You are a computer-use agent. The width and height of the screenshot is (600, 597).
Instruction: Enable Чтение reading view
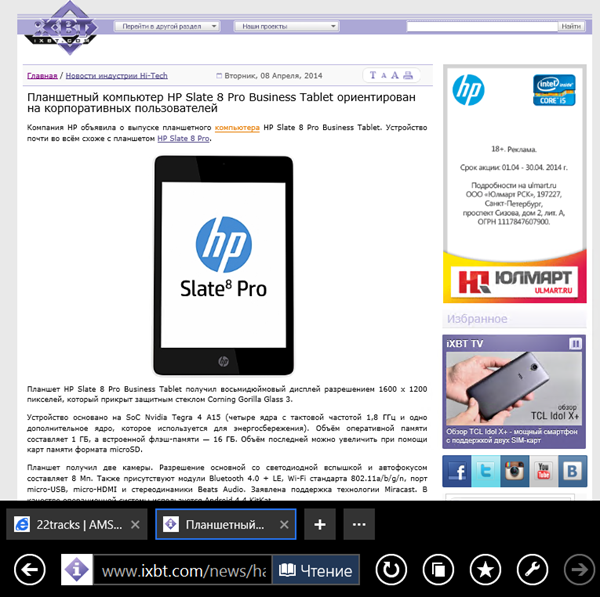(316, 570)
